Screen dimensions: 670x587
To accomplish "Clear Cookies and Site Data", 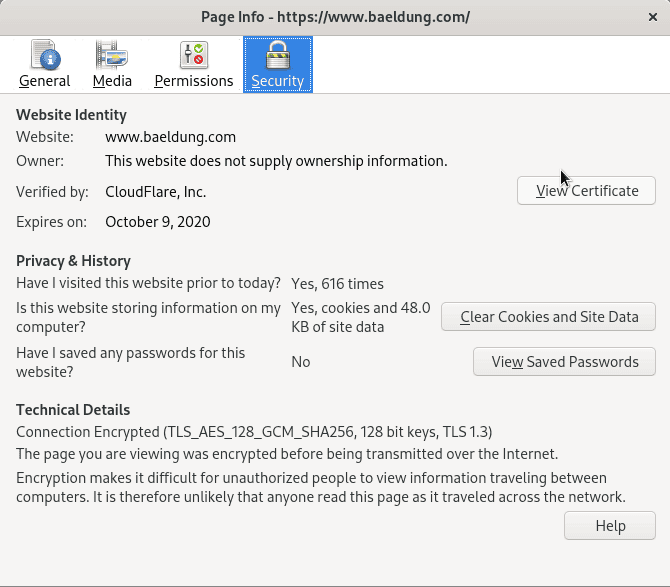I will [x=548, y=317].
